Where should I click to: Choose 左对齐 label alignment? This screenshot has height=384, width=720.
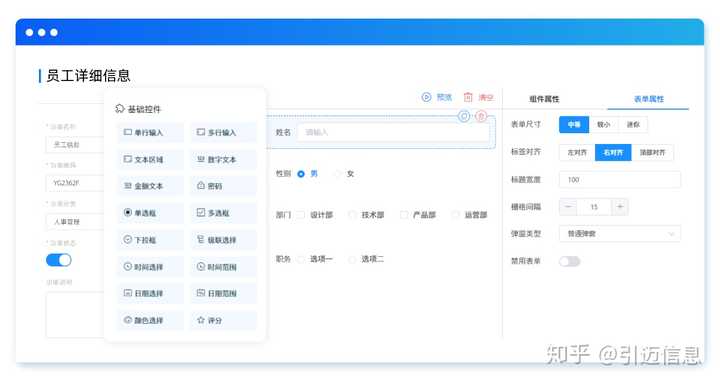pos(577,152)
